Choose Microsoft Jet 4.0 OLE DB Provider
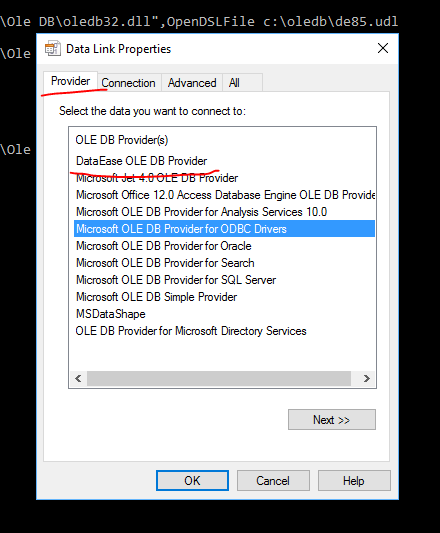The height and width of the screenshot is (533, 440). pyautogui.click(x=157, y=178)
